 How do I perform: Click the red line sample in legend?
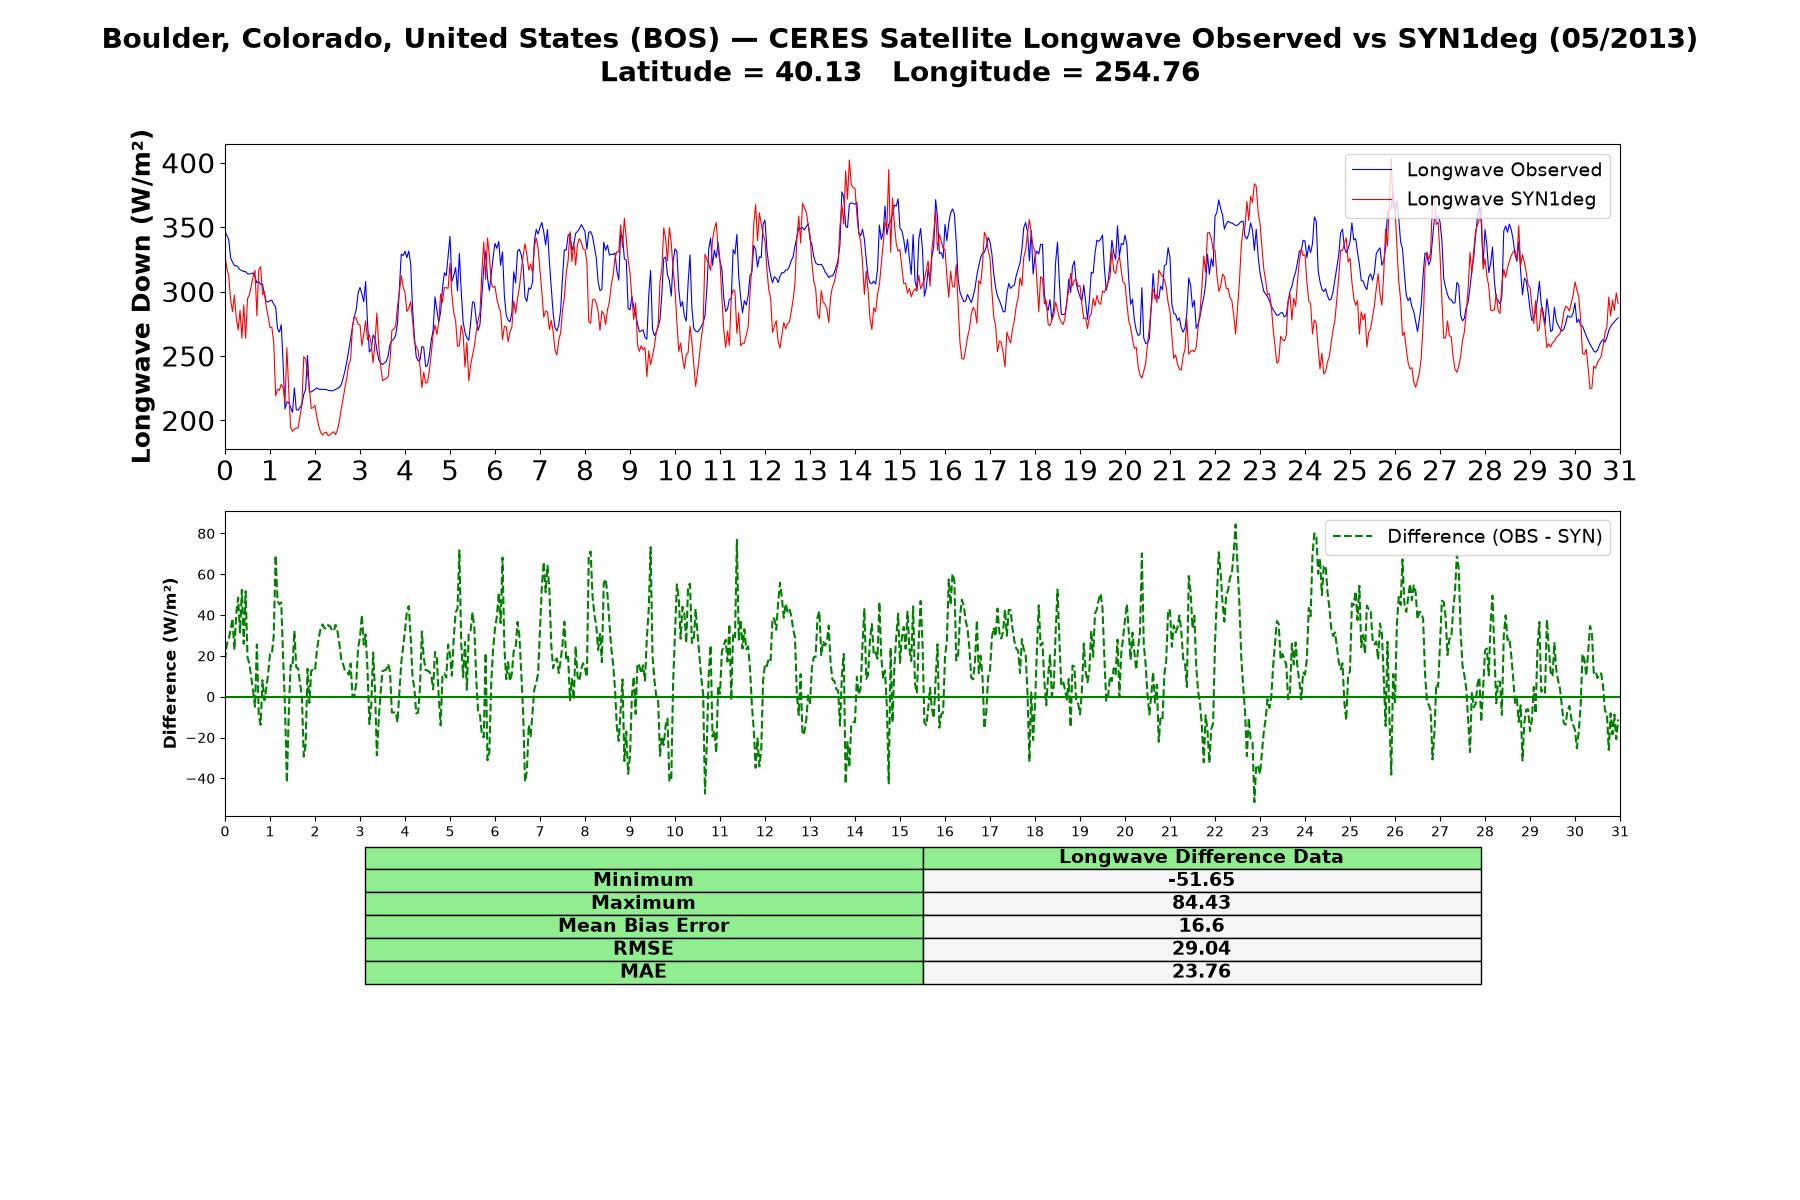click(1372, 200)
